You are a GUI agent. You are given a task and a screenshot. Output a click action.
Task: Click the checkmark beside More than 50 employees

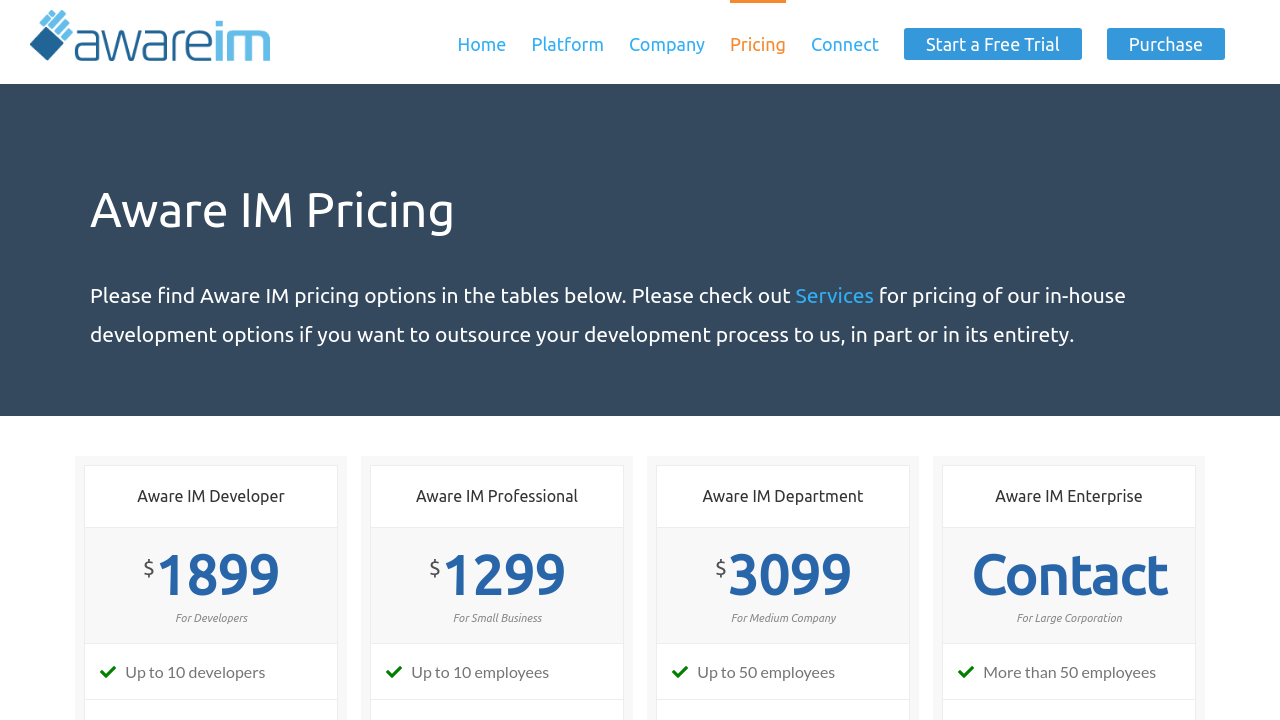tap(966, 672)
